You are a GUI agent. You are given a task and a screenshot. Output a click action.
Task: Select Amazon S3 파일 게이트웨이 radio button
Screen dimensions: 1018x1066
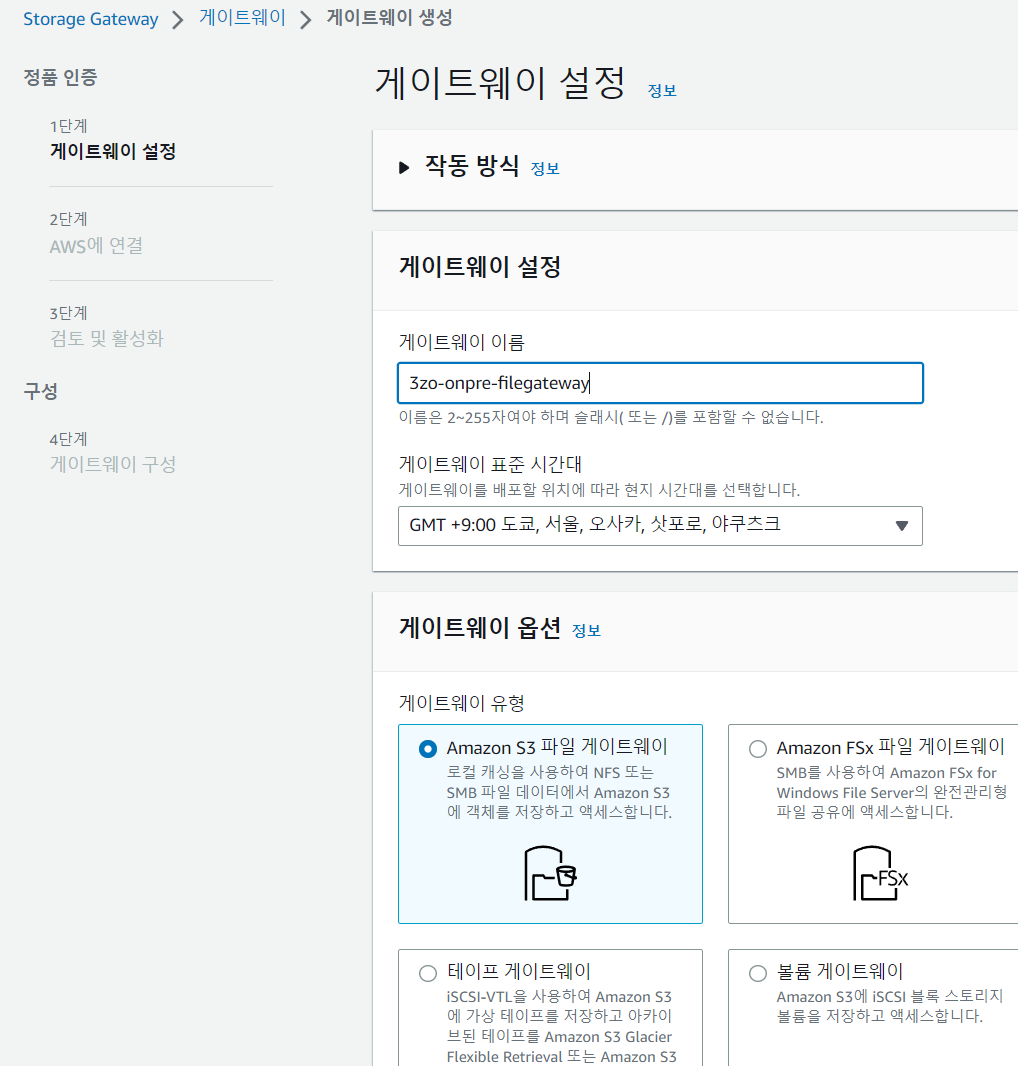point(428,749)
